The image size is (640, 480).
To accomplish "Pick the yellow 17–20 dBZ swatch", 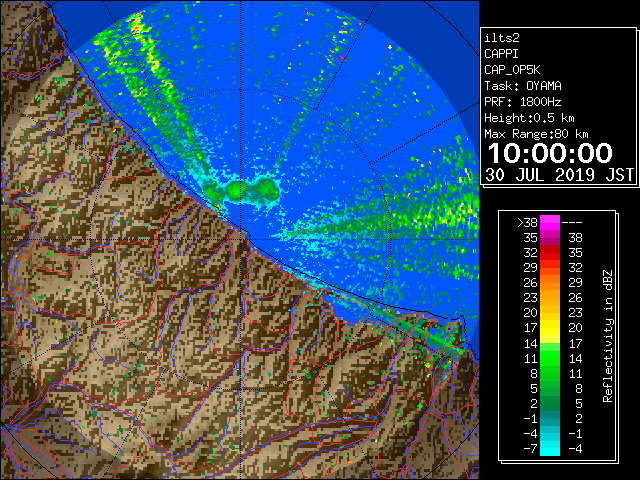I will (550, 327).
